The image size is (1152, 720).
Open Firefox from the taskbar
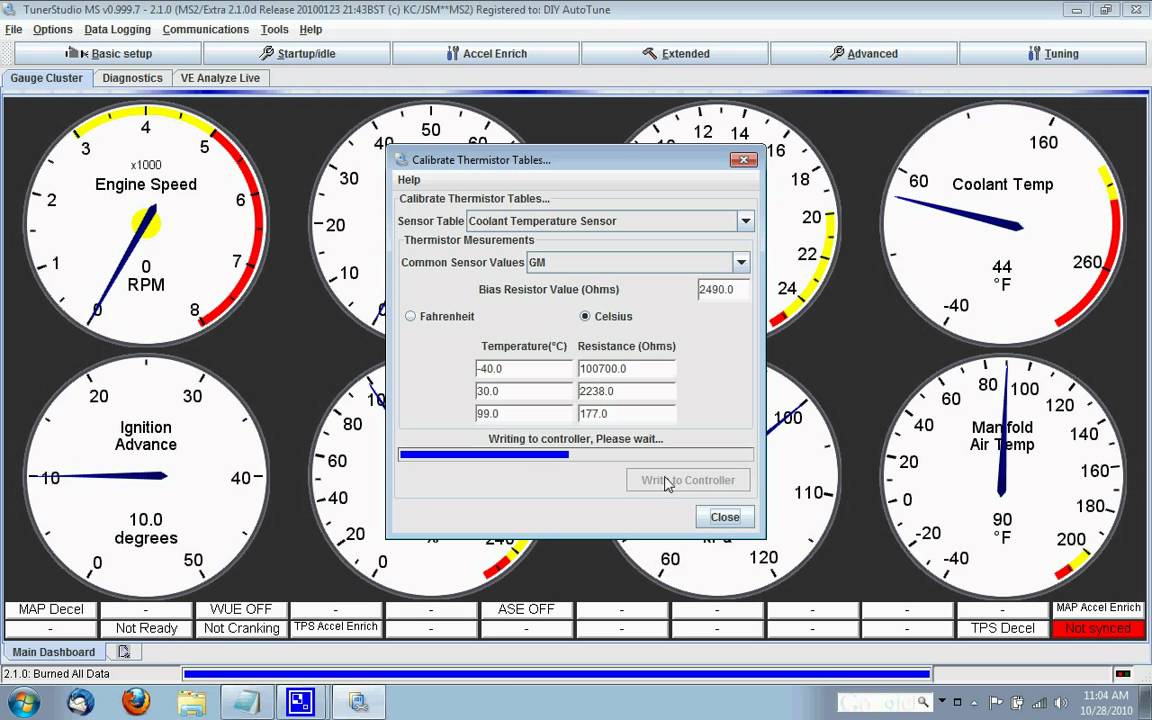[136, 703]
